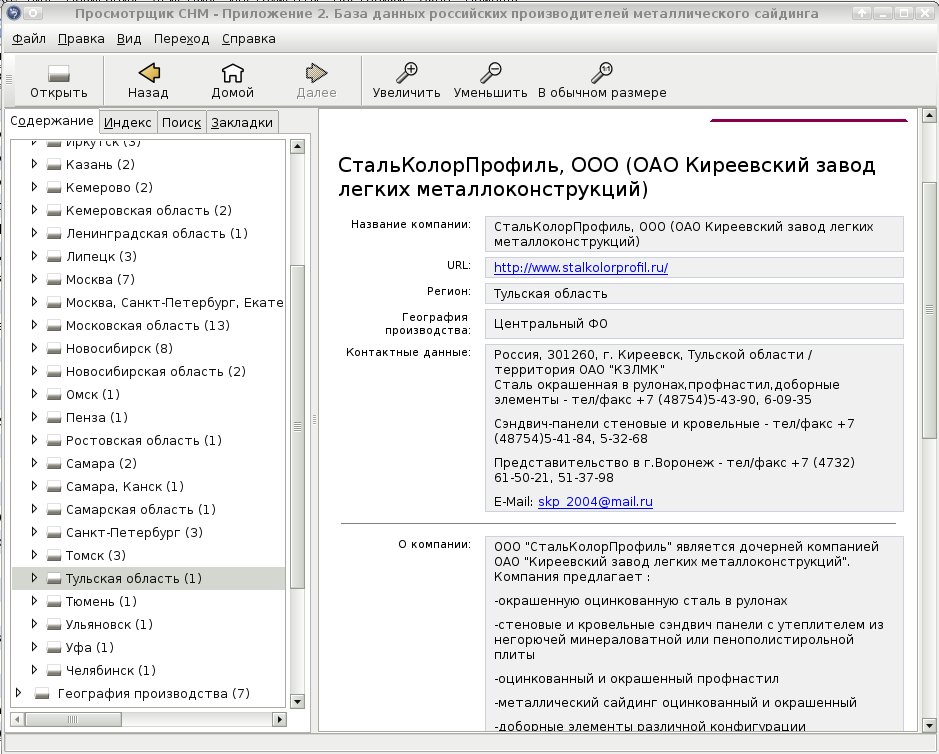
Task: Expand the Кемеровская область (2) node
Action: click(34, 210)
